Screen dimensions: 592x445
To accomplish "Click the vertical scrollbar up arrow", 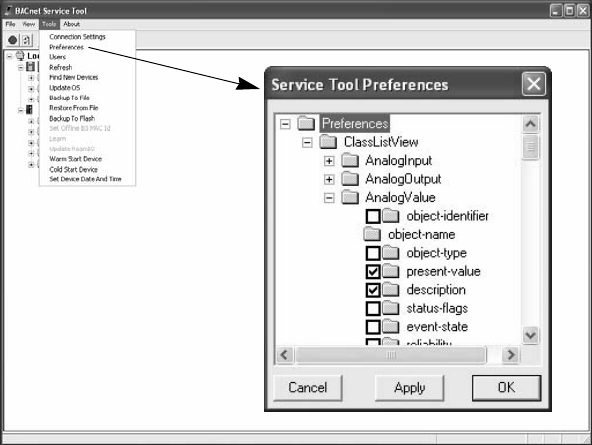I will pos(530,124).
